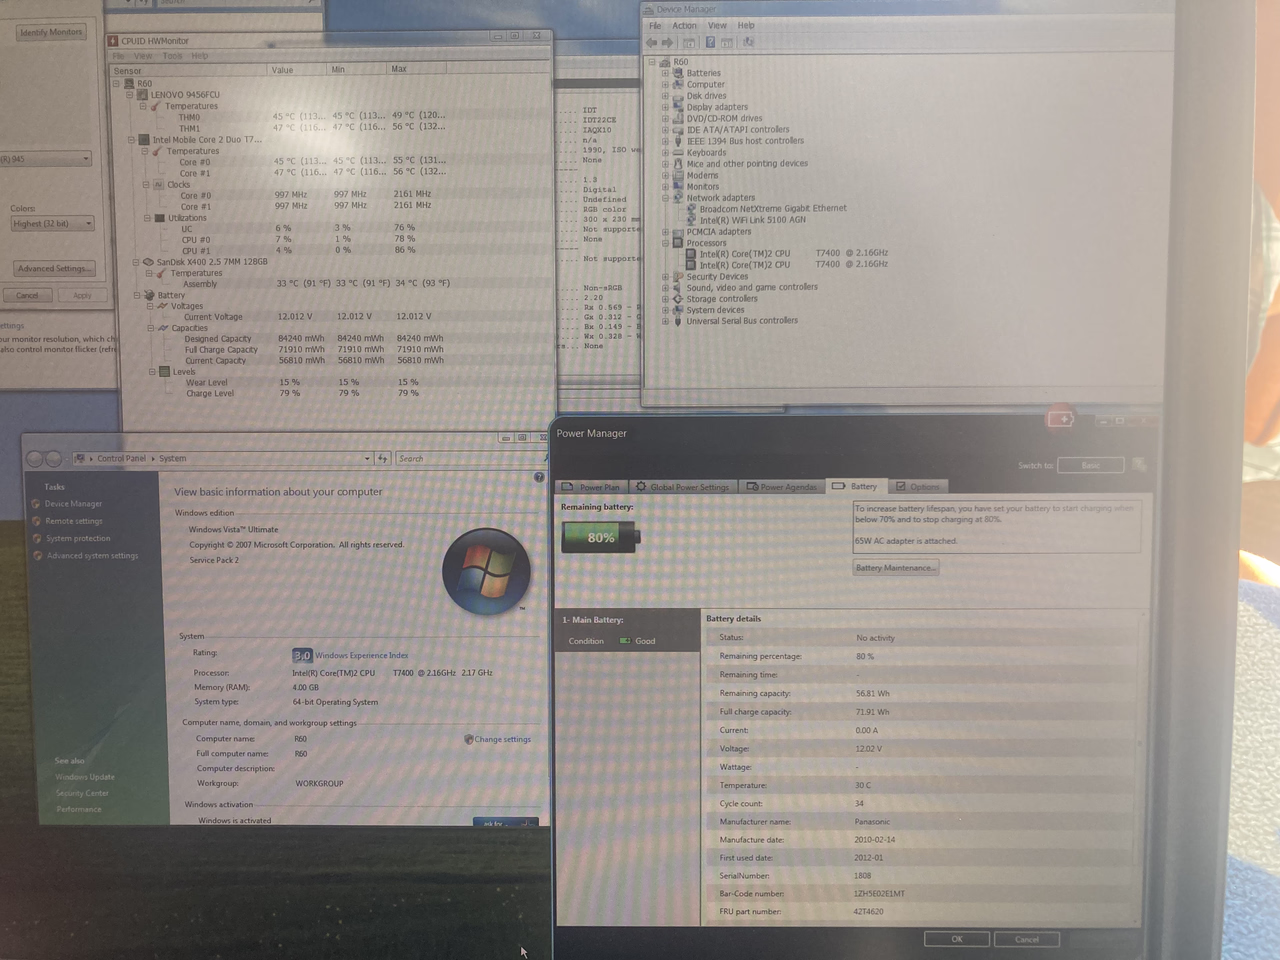Switch to the Power Agendas tab
Viewport: 1280px width, 960px height.
[x=782, y=487]
